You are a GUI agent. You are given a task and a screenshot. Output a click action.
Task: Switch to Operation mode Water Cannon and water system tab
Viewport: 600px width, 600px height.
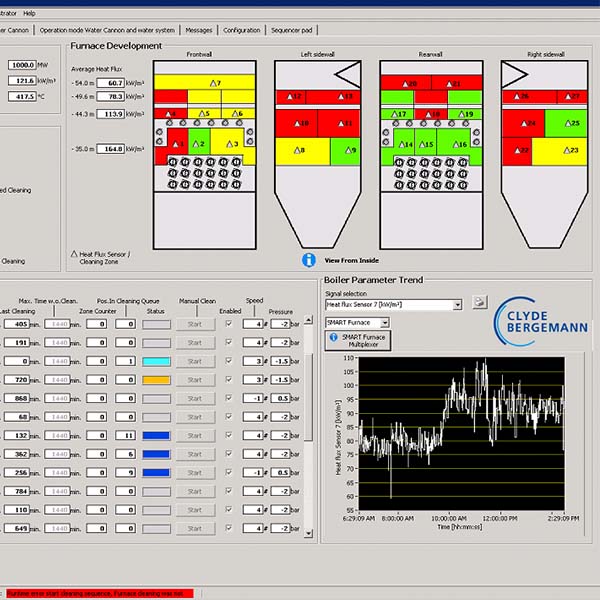(x=107, y=30)
